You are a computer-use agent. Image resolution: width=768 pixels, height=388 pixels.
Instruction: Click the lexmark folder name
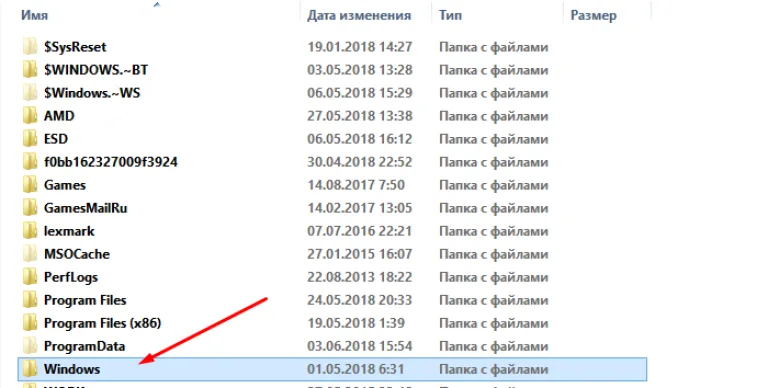point(69,231)
